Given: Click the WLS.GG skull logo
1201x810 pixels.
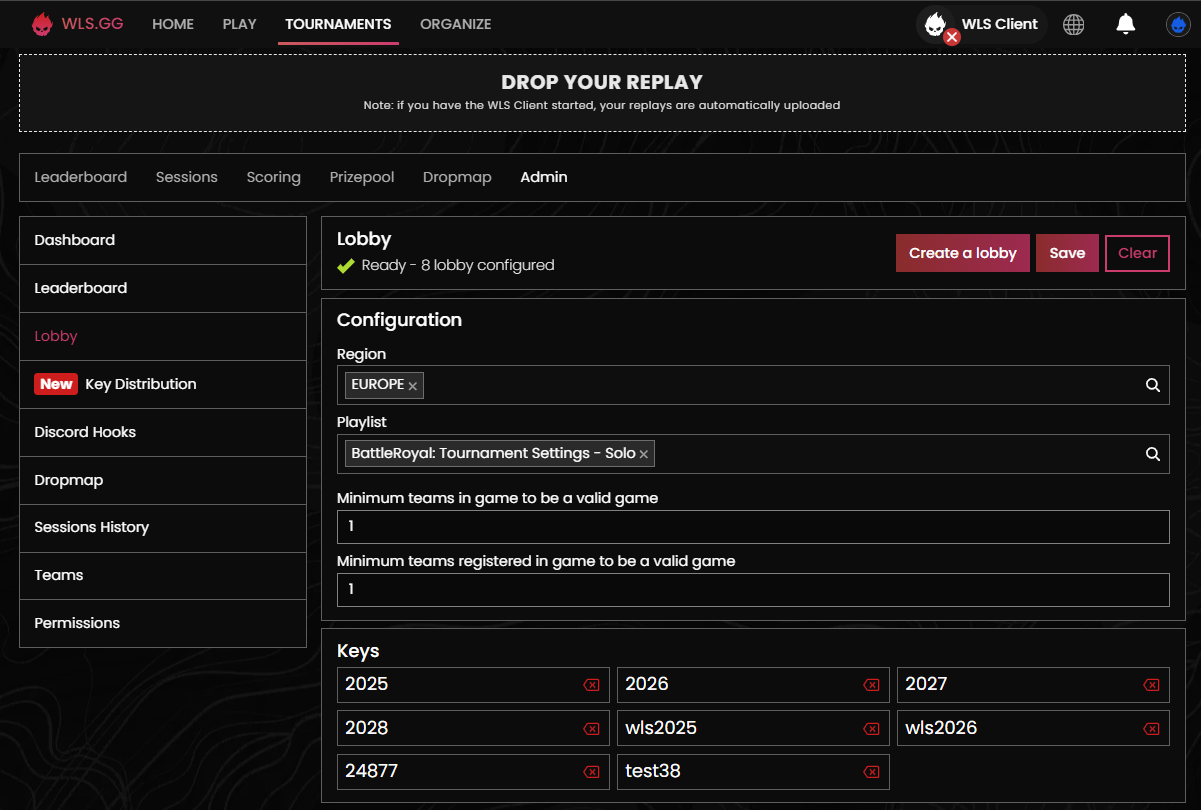Looking at the screenshot, I should point(42,23).
